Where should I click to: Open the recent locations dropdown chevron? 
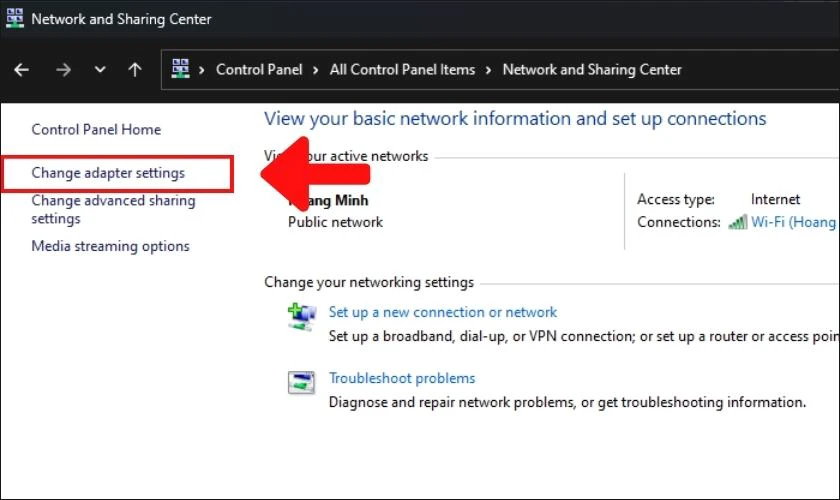(x=99, y=70)
